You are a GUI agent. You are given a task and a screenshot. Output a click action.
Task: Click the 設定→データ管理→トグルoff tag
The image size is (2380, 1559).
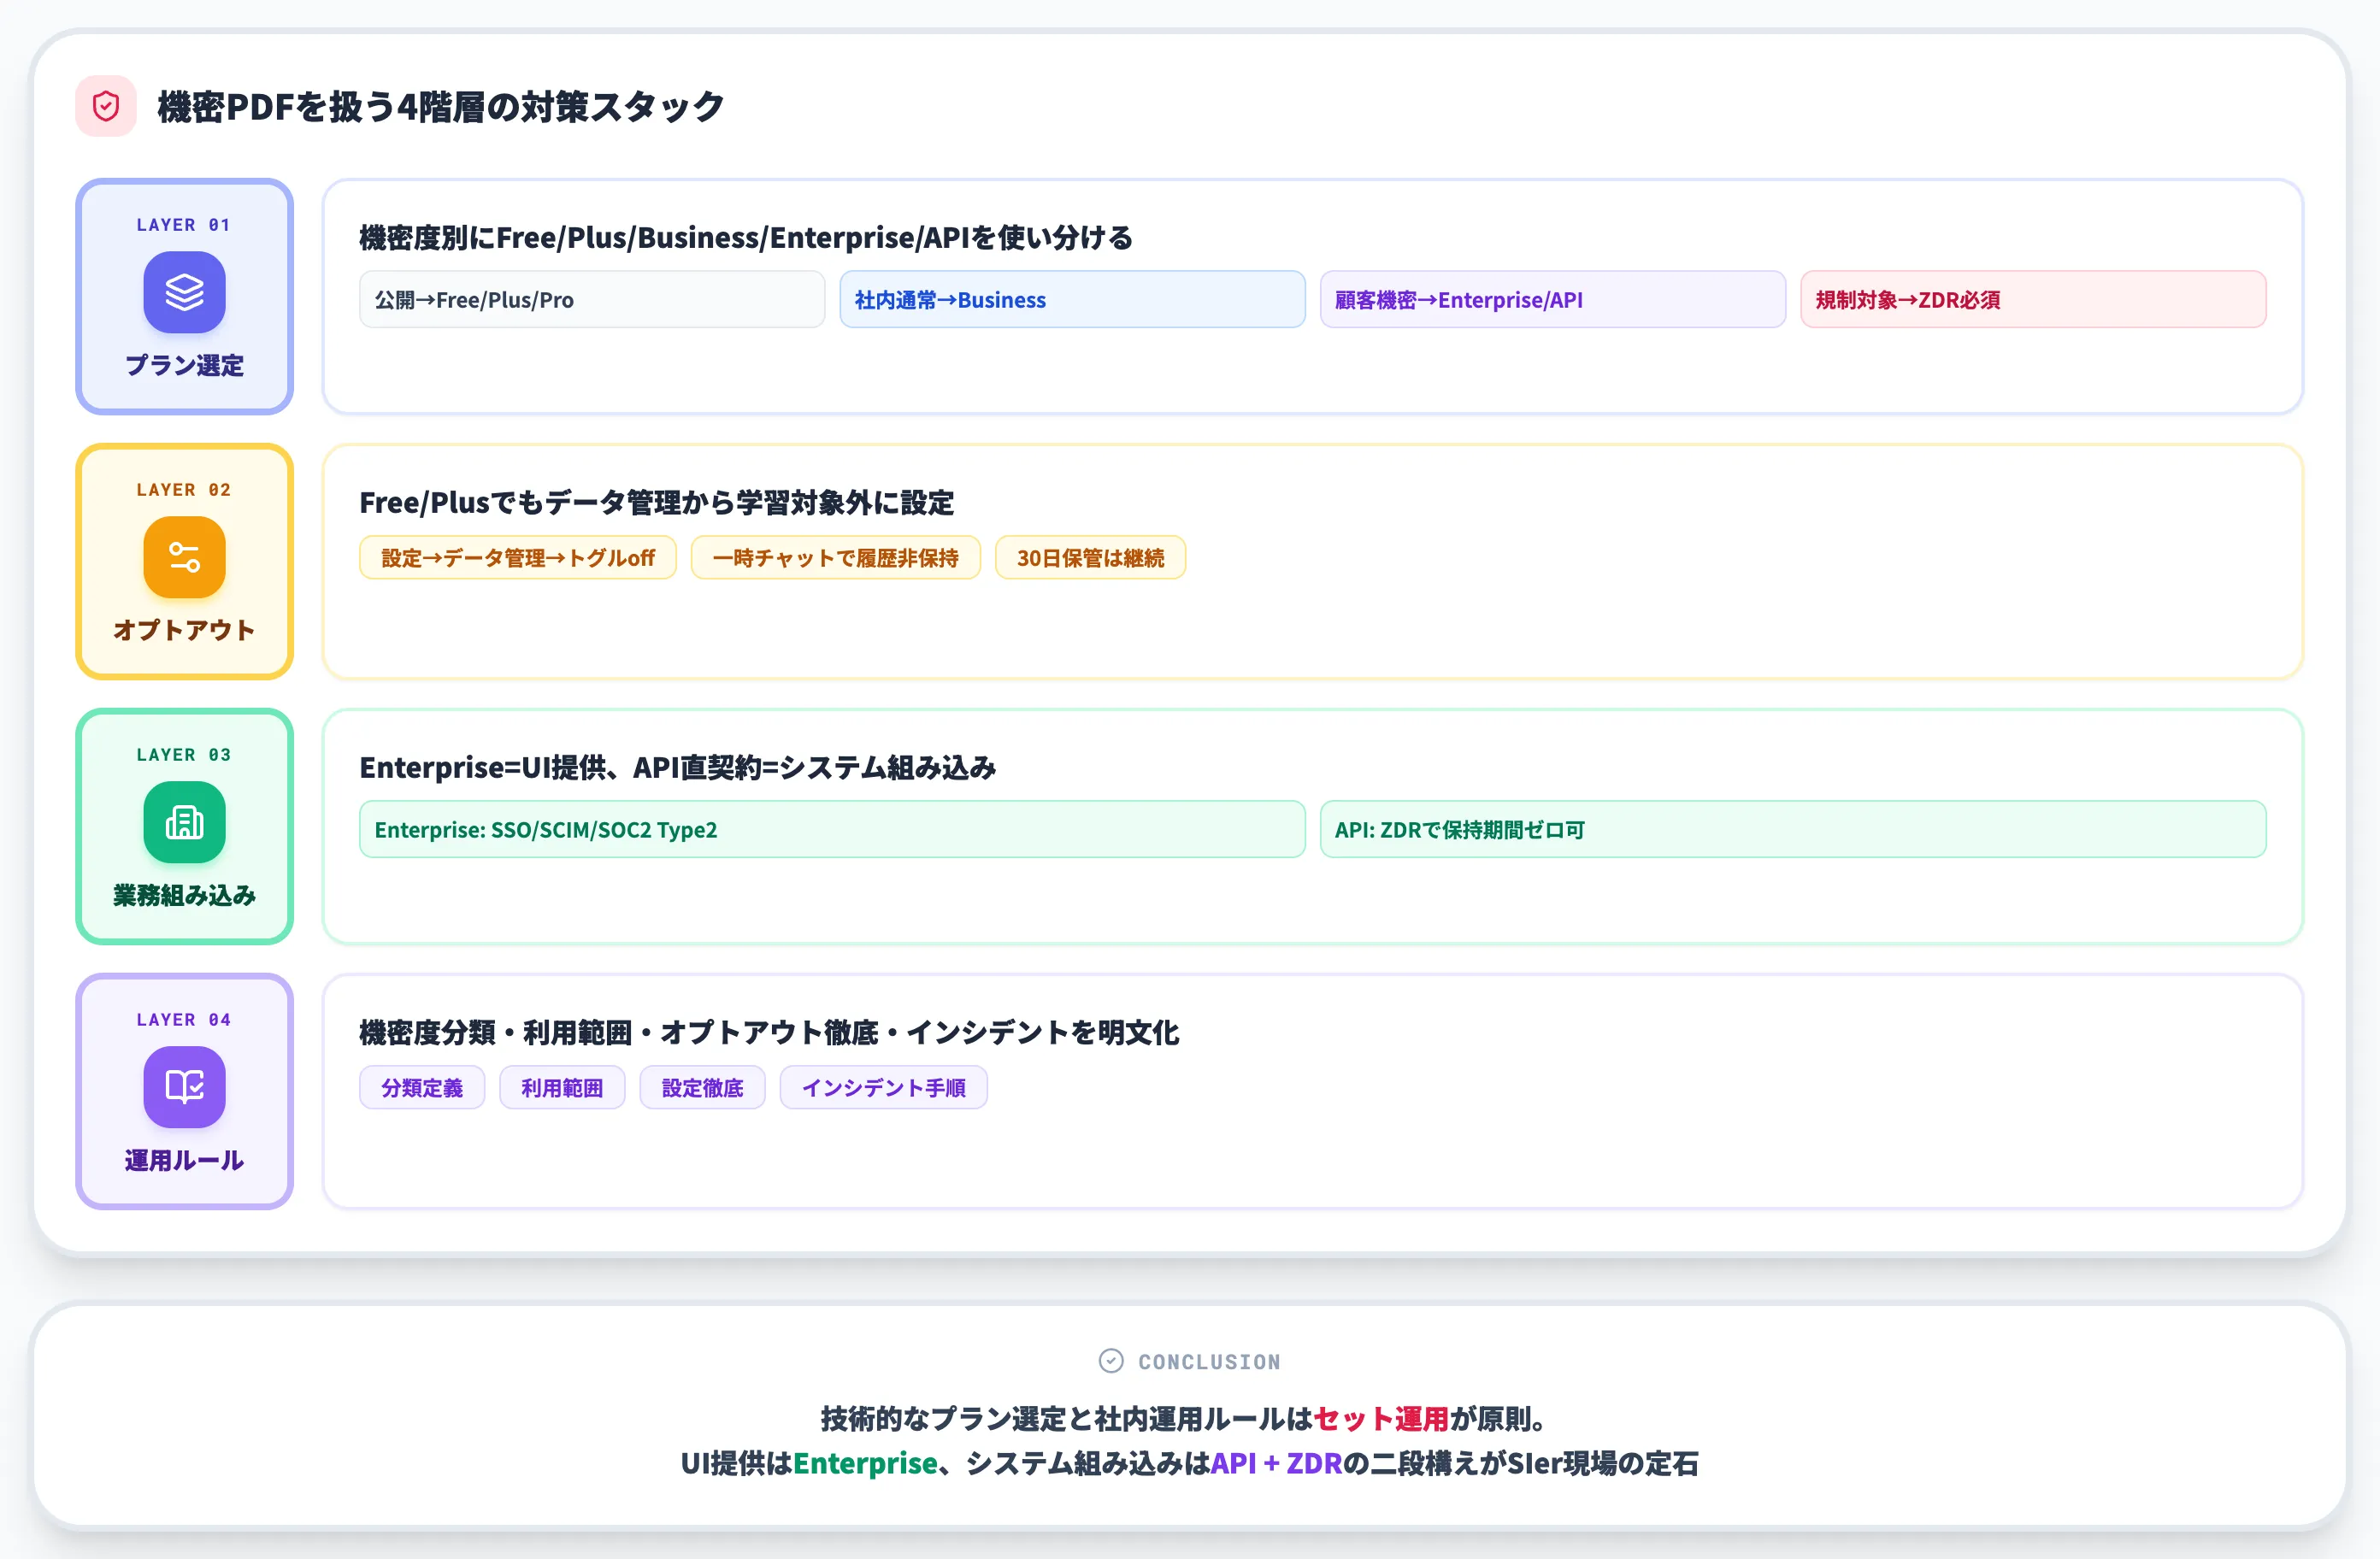(518, 557)
